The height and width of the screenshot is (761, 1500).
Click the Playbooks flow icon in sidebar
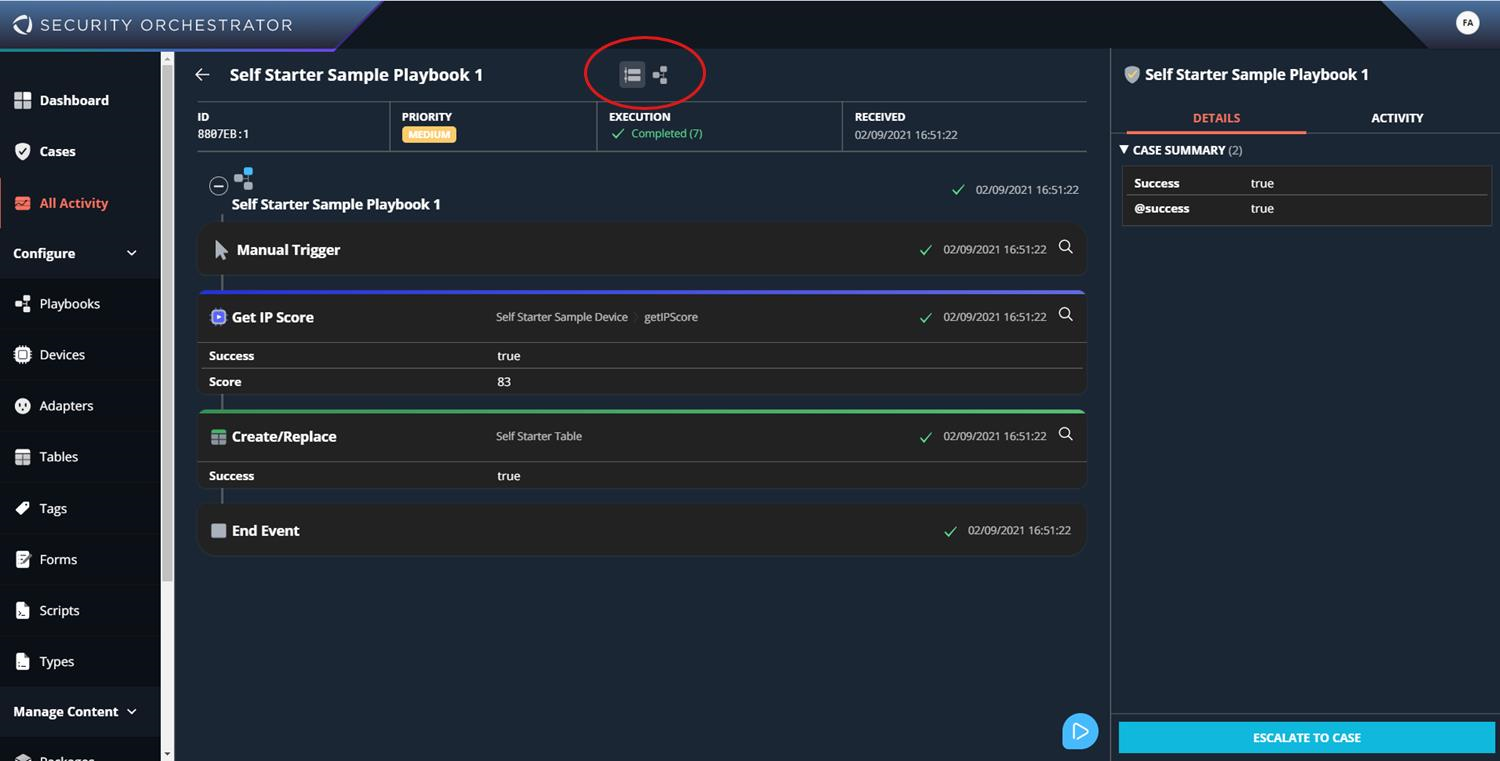(22, 304)
